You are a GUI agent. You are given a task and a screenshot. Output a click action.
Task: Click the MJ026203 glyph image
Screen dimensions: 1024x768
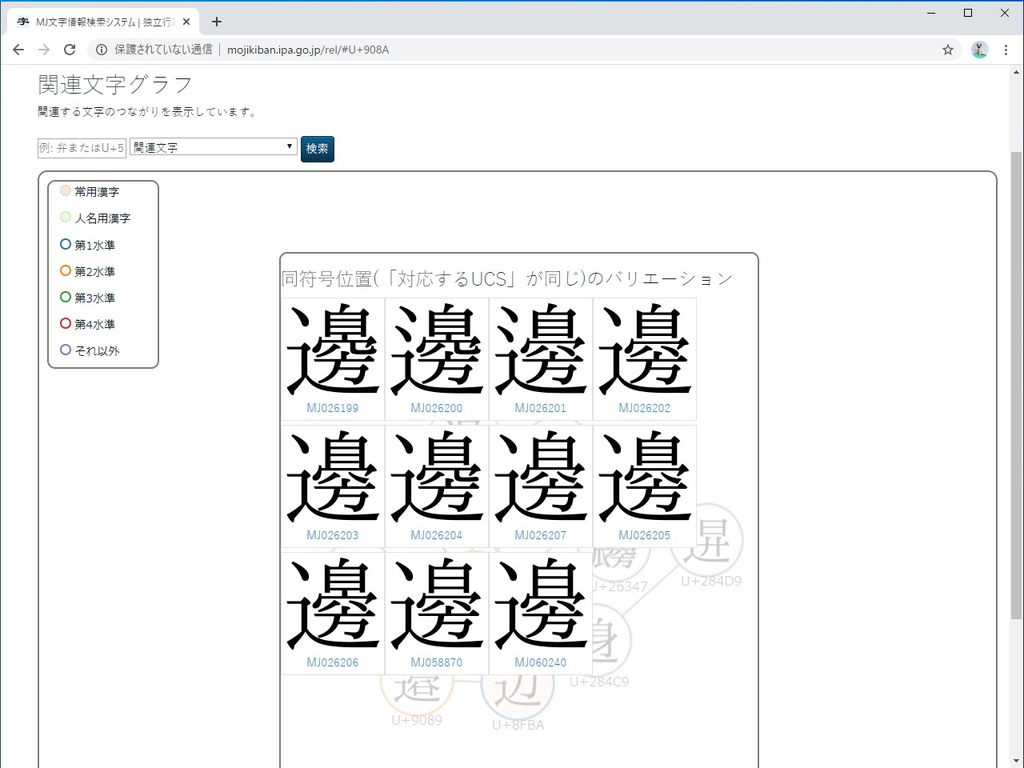tap(332, 478)
